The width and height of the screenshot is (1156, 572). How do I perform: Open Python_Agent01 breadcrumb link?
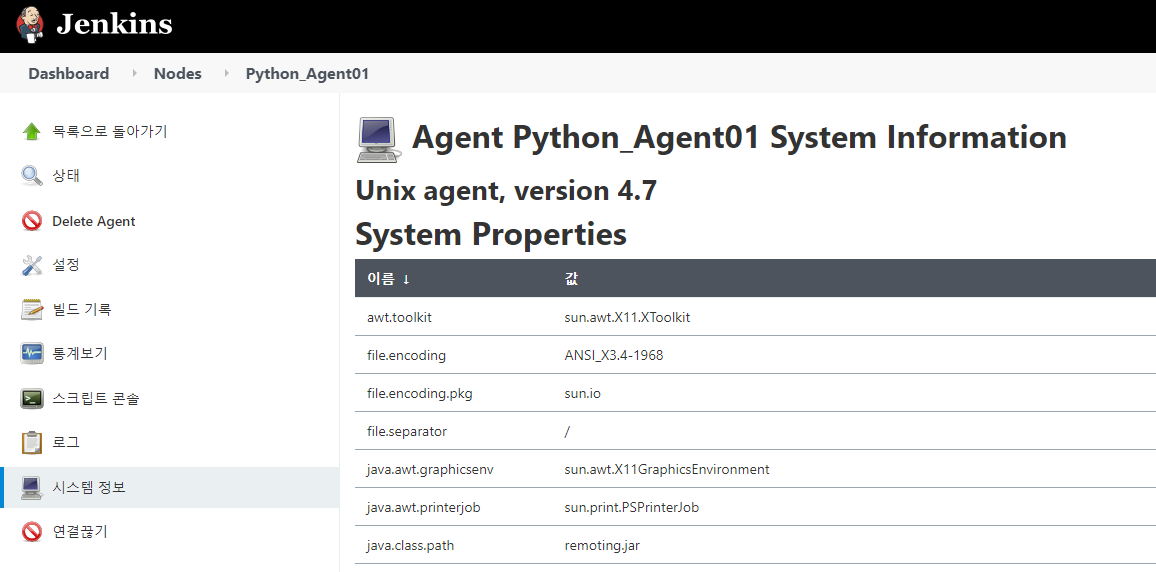coord(307,74)
